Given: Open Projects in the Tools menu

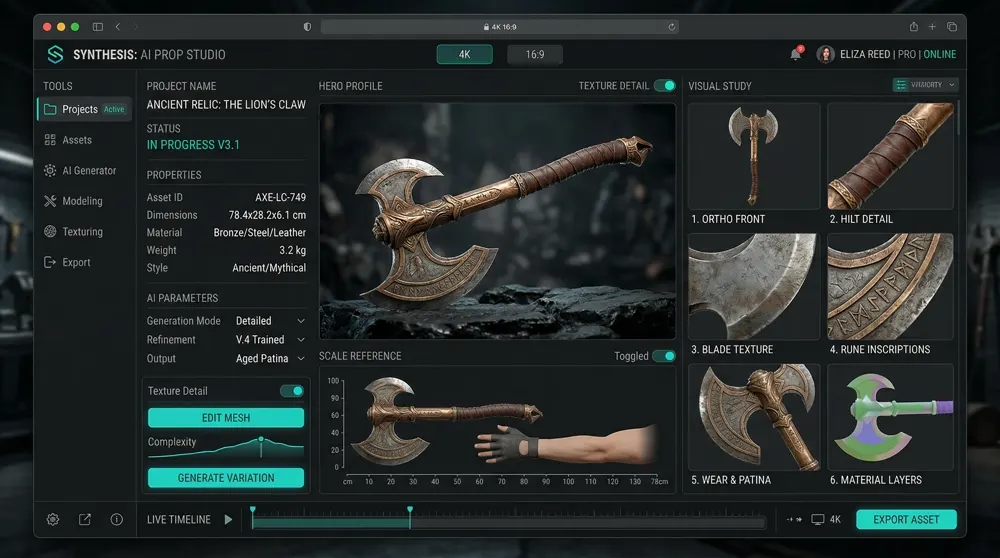Looking at the screenshot, I should [85, 109].
